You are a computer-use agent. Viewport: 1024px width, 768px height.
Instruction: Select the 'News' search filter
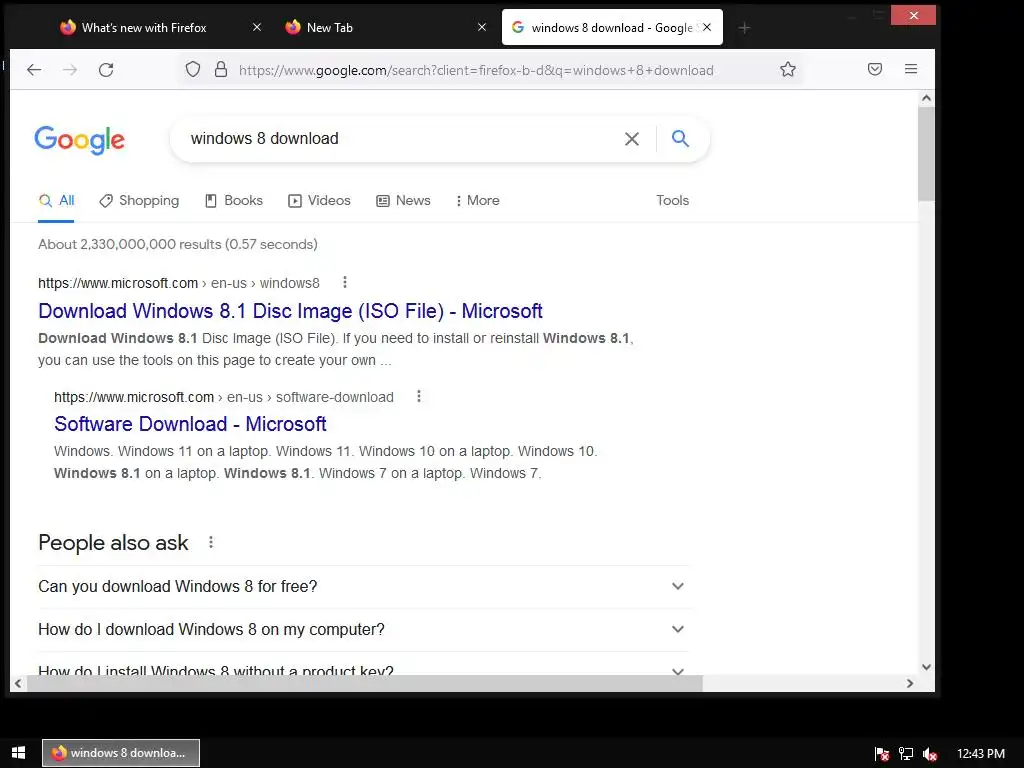[403, 200]
